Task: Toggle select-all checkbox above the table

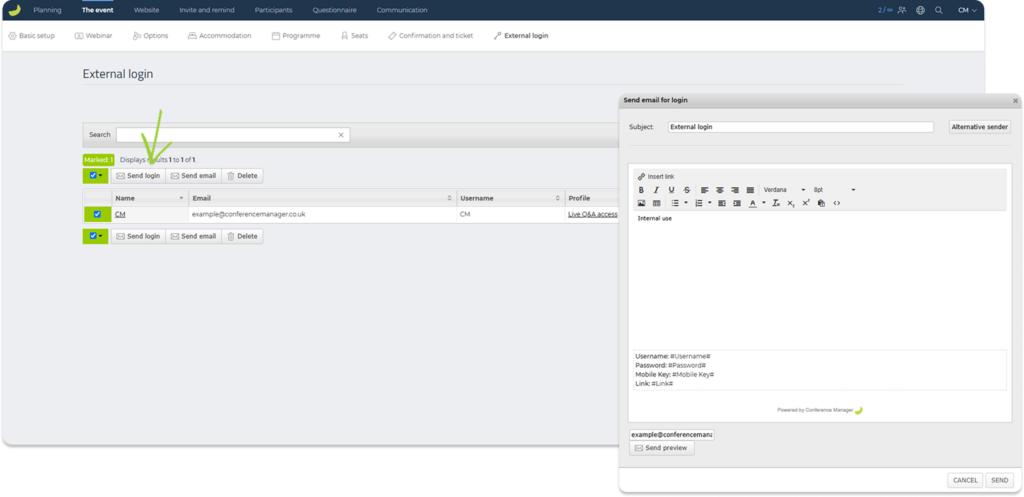Action: point(93,175)
